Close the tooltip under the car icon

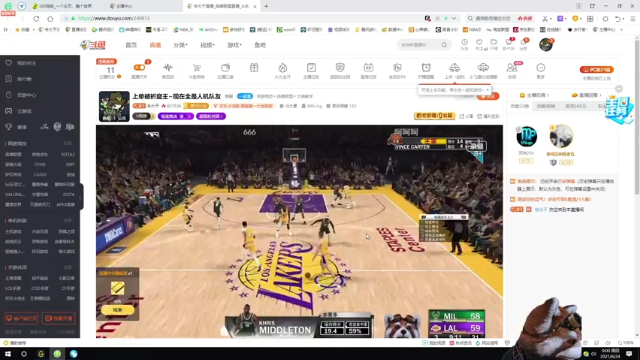click(x=487, y=89)
